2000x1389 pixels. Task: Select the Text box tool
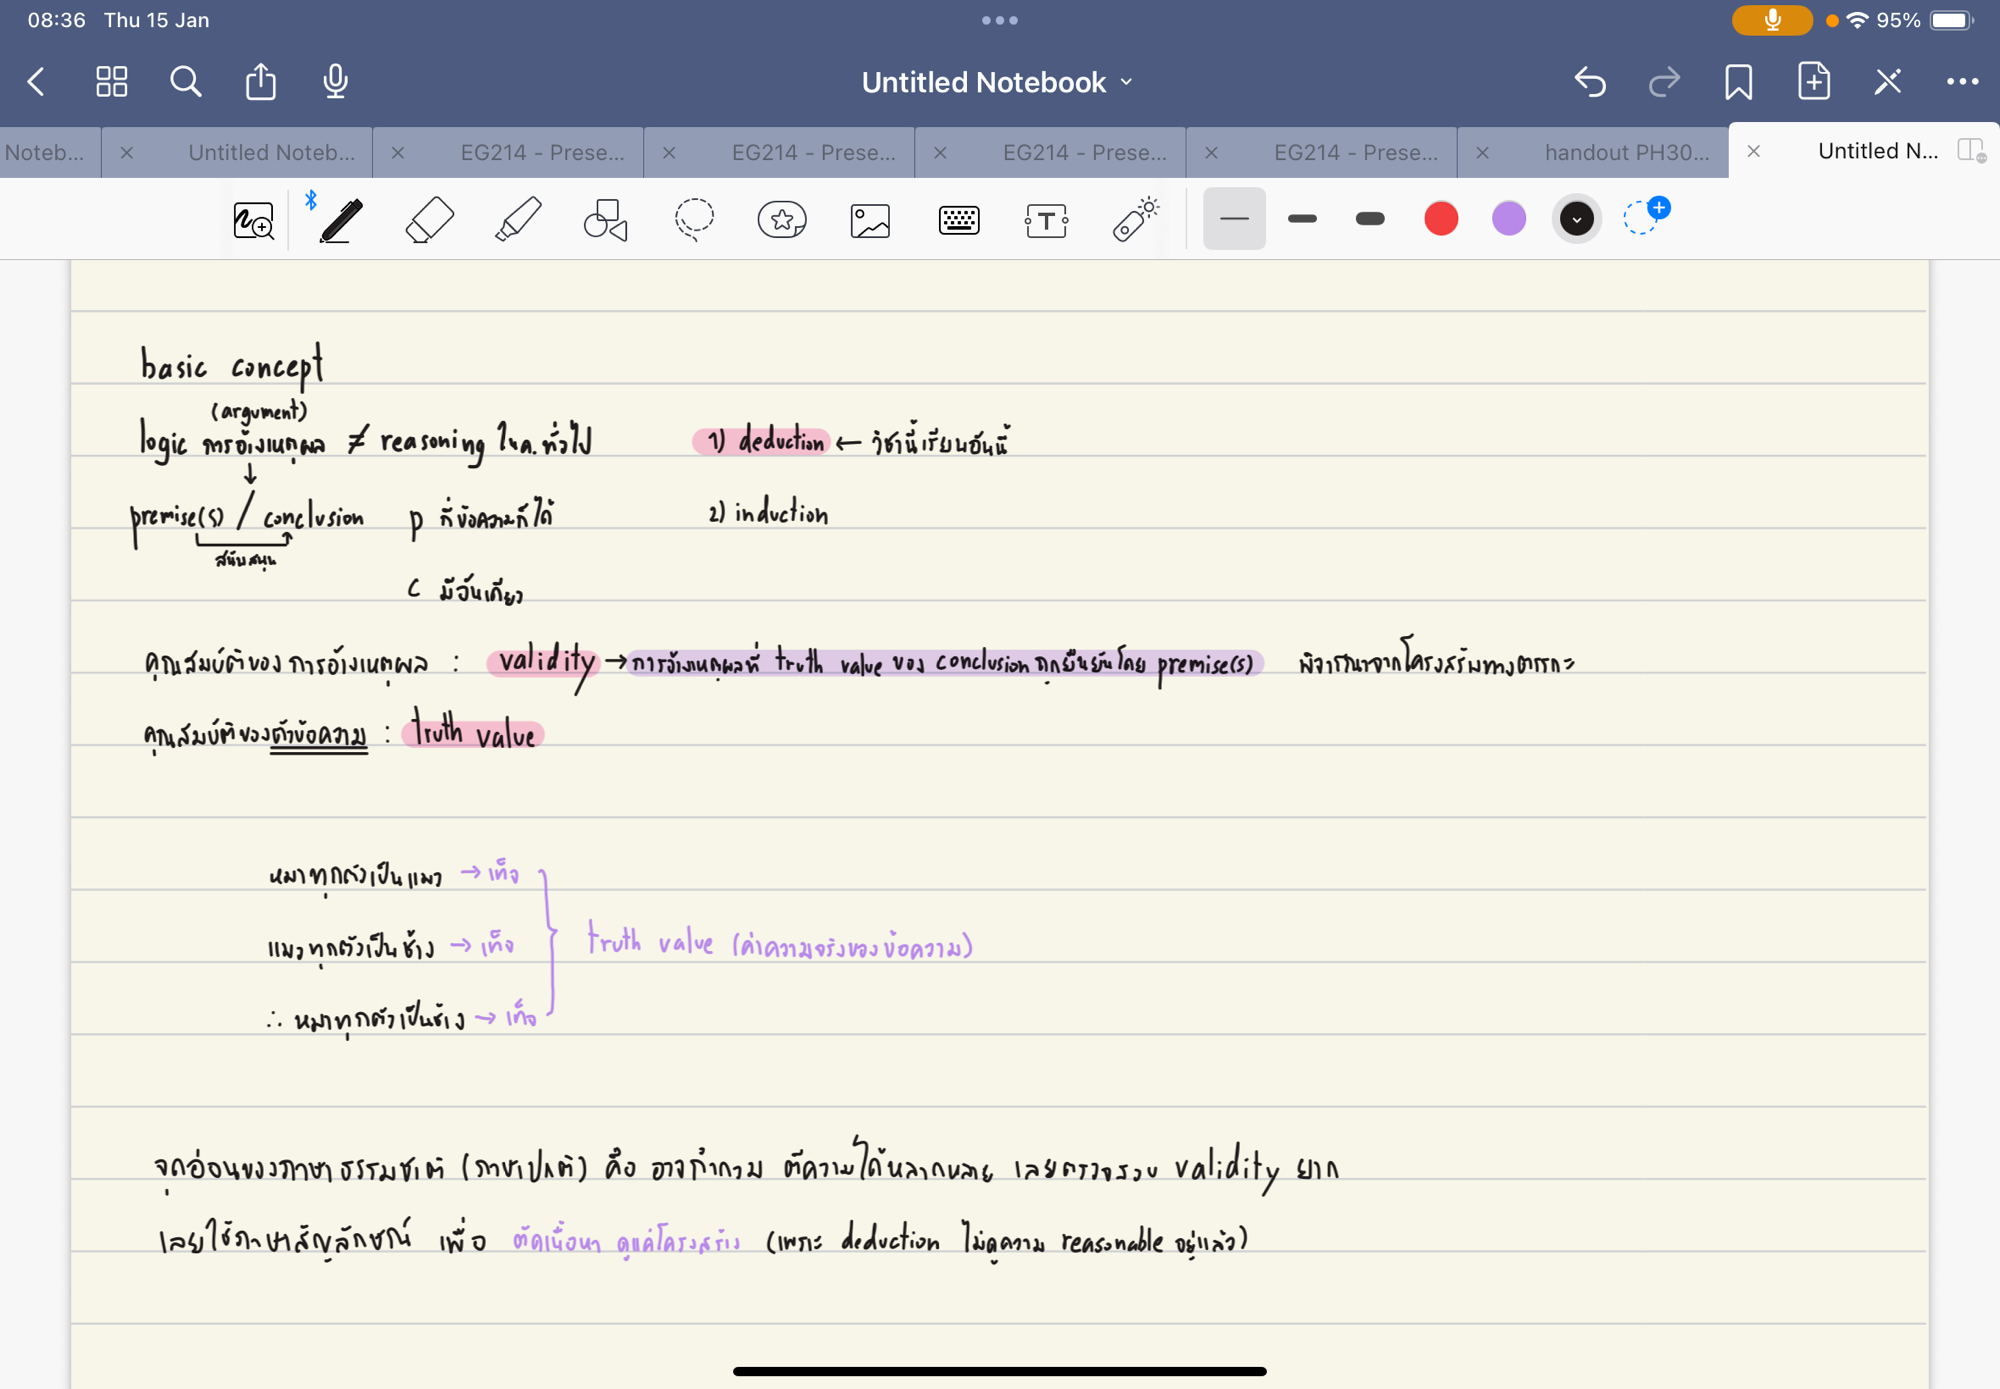(1046, 220)
